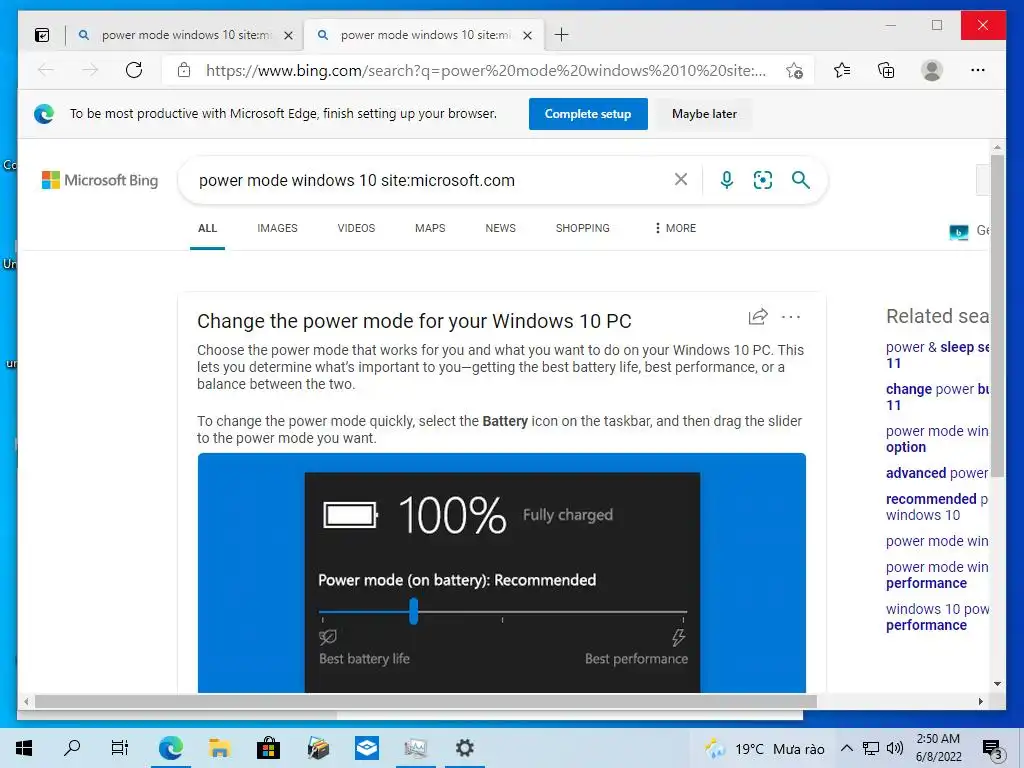
Task: Open the profile avatar icon
Action: 932,70
